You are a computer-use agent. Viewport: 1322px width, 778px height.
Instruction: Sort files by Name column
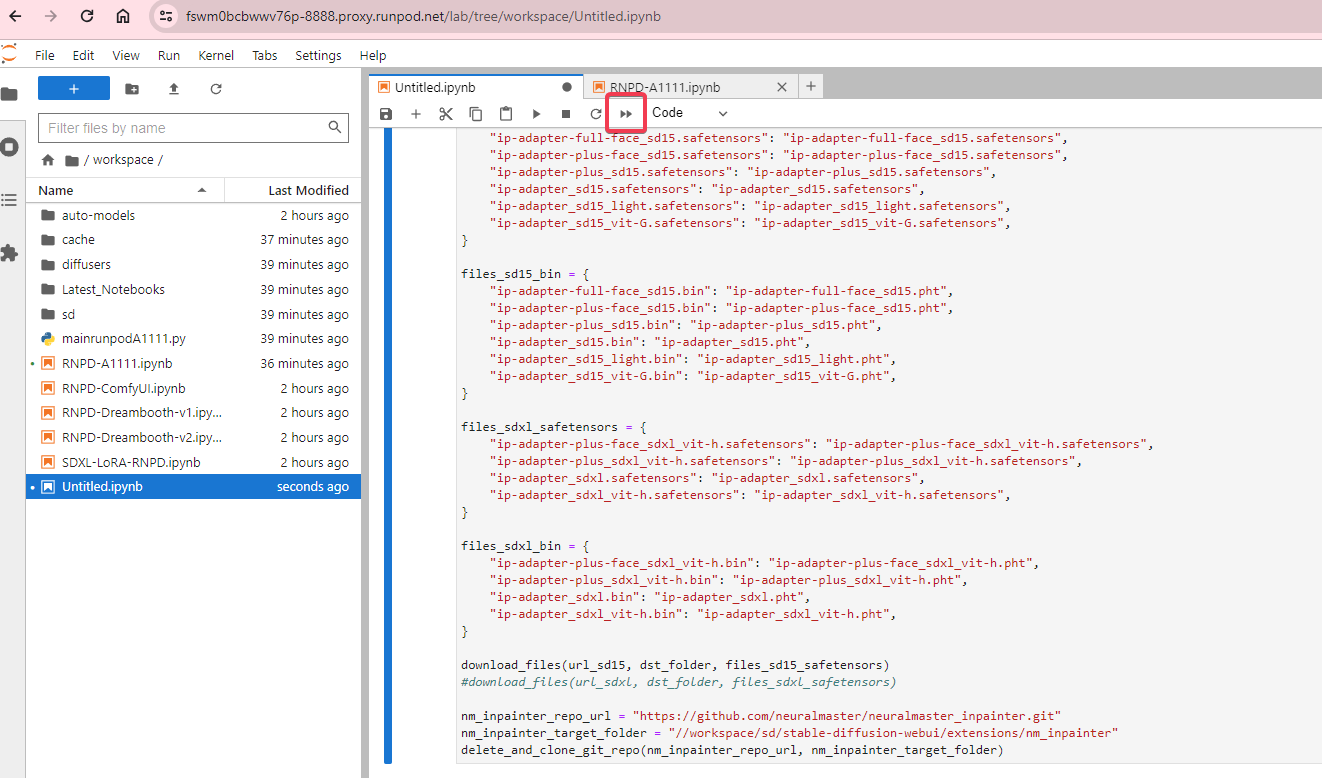124,190
